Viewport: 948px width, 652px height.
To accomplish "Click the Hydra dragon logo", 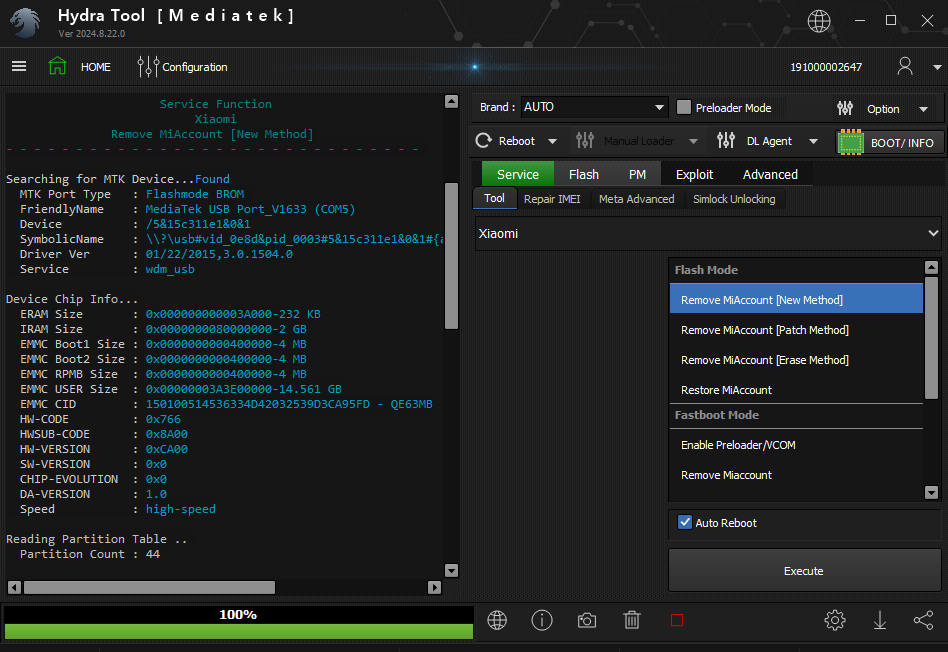I will point(25,23).
